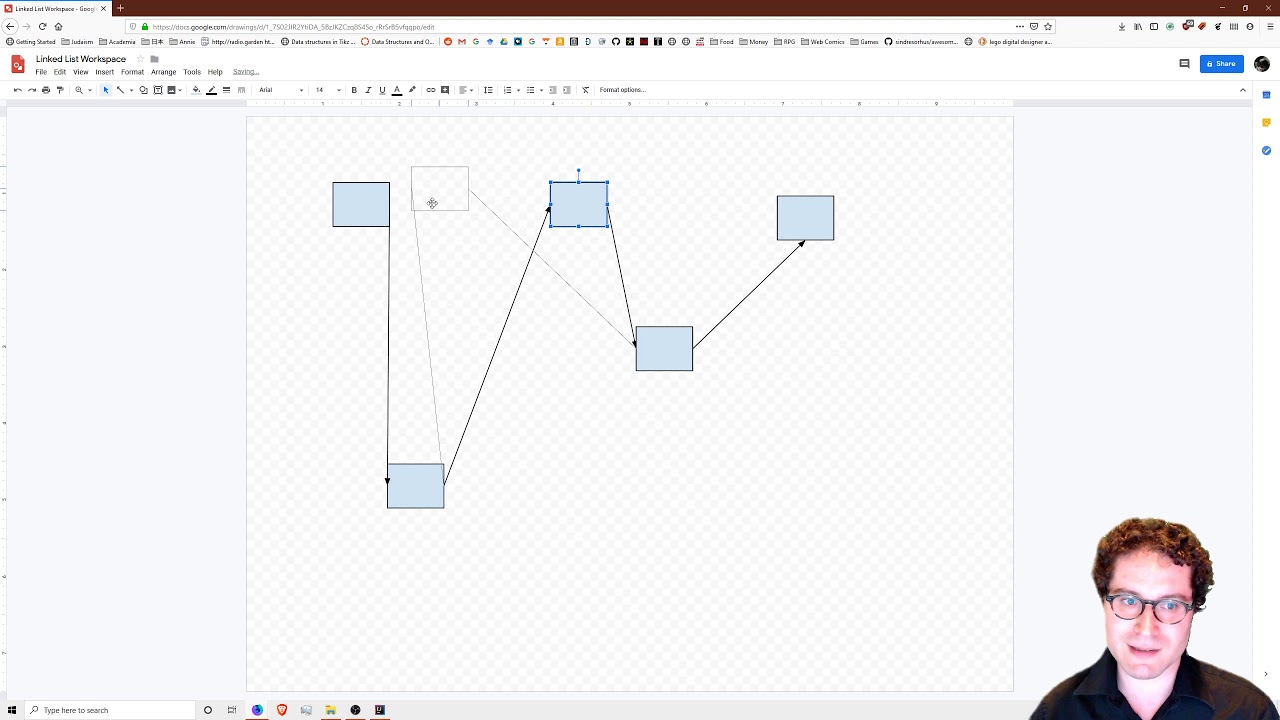Open the Tools menu
1280x720 pixels.
coord(192,72)
